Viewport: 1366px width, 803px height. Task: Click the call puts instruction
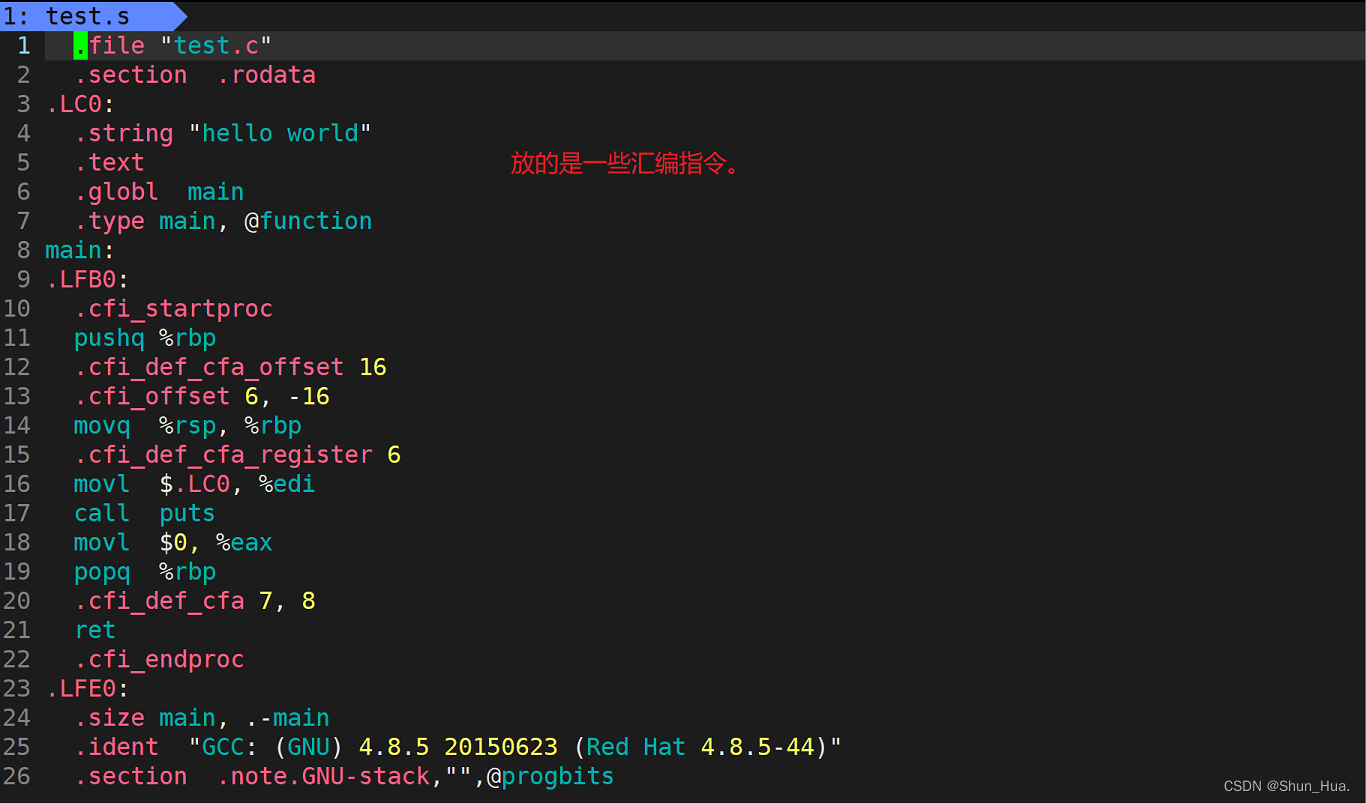pos(145,513)
